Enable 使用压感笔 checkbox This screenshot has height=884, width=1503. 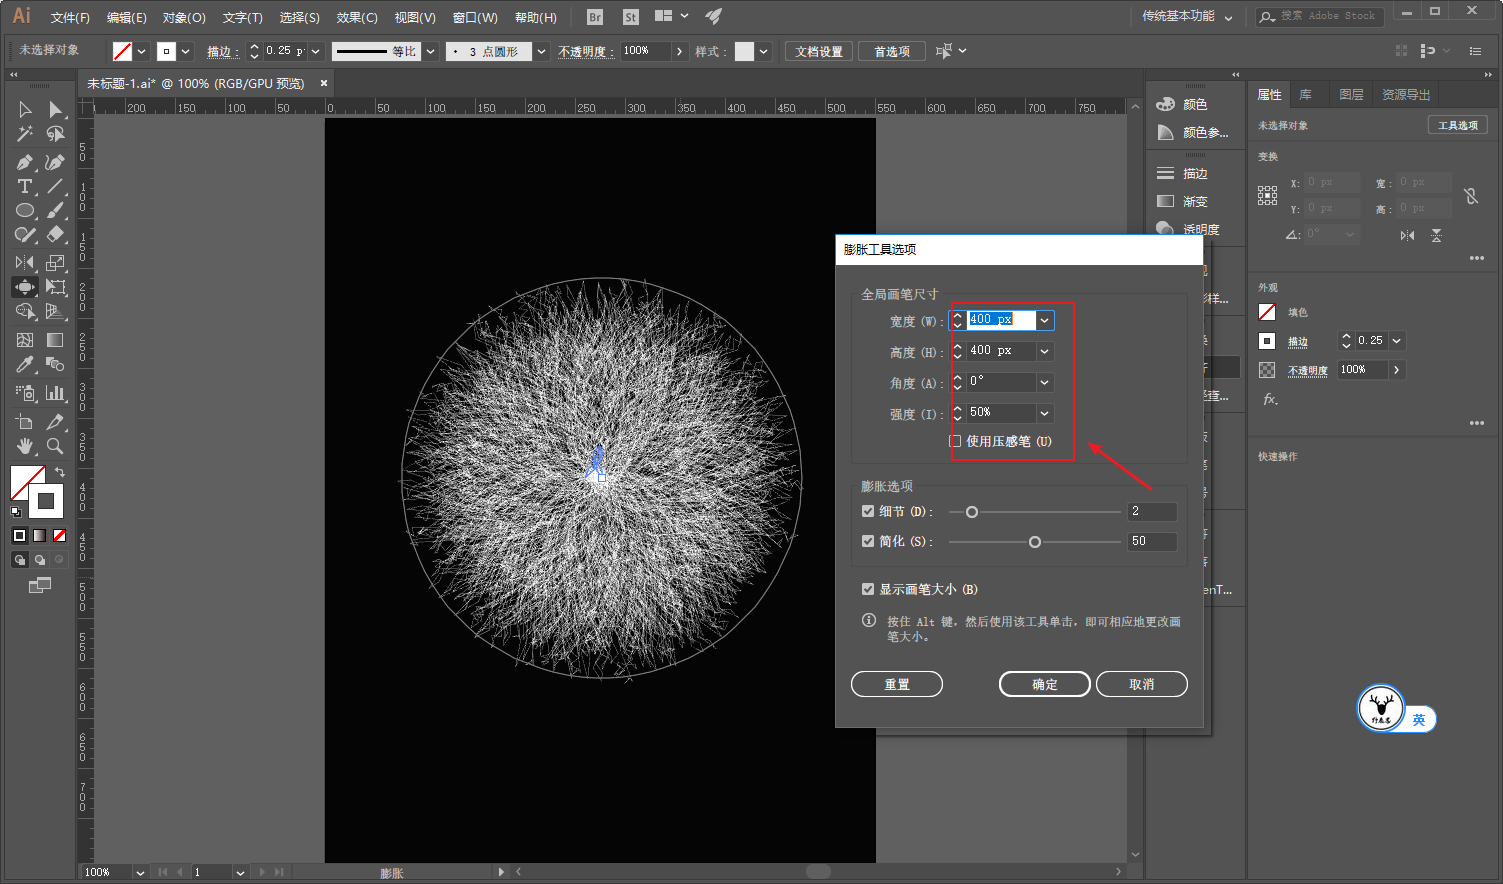(955, 441)
